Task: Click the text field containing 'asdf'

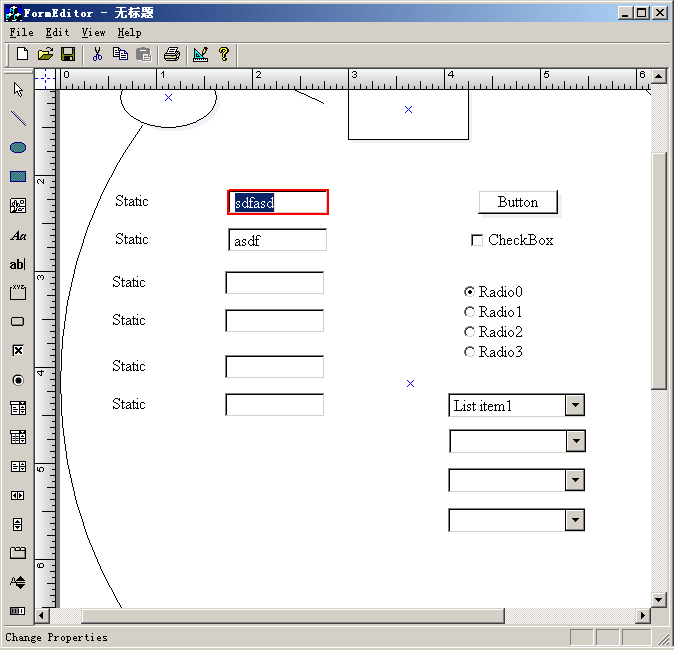Action: coord(277,241)
